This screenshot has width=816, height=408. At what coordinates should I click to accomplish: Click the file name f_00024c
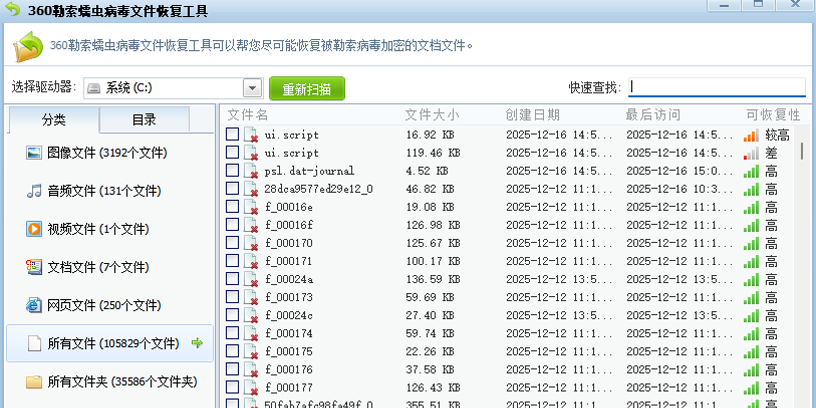coord(289,315)
